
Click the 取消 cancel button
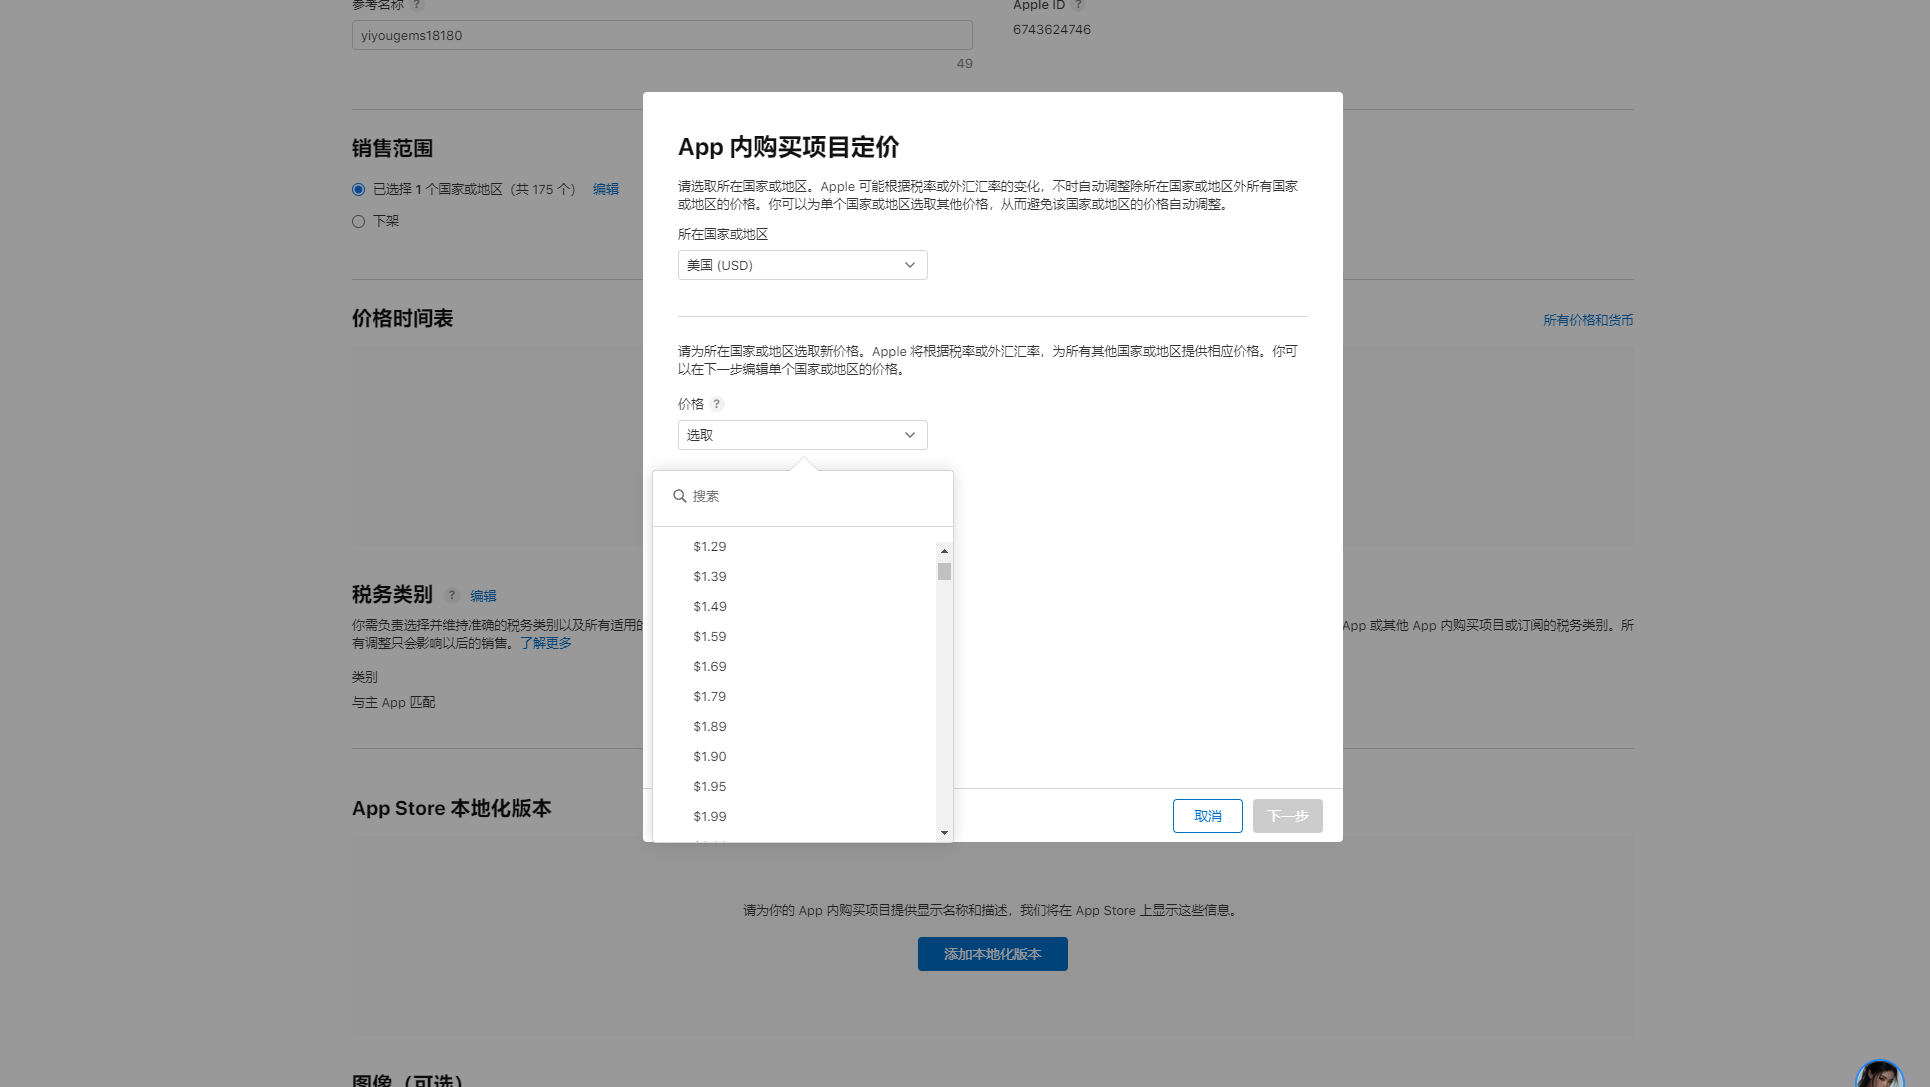point(1207,817)
